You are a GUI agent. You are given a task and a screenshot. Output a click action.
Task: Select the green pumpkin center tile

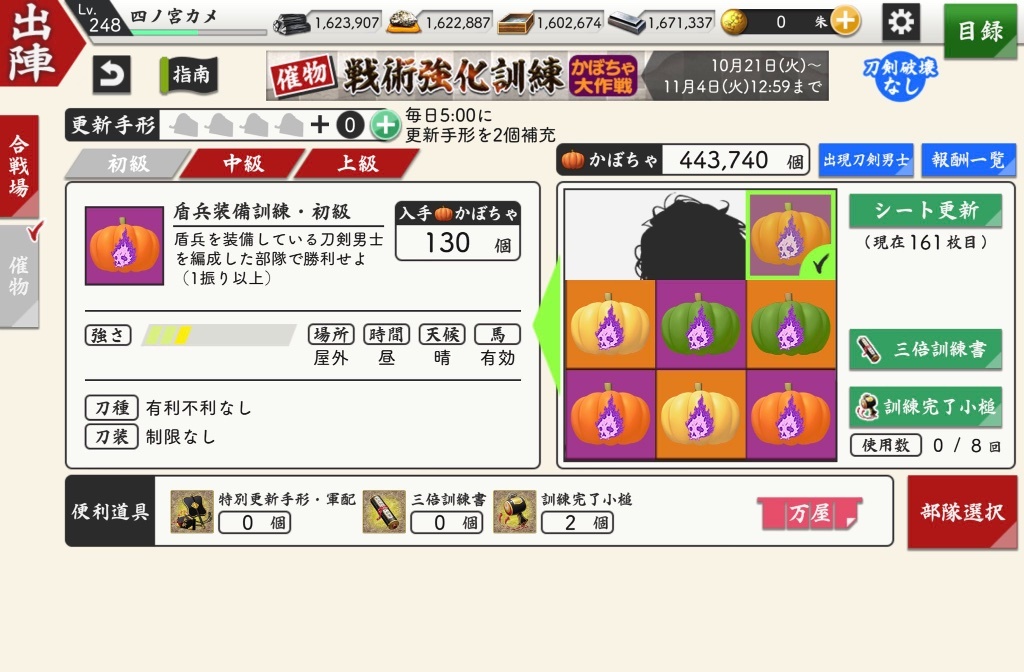click(x=700, y=325)
